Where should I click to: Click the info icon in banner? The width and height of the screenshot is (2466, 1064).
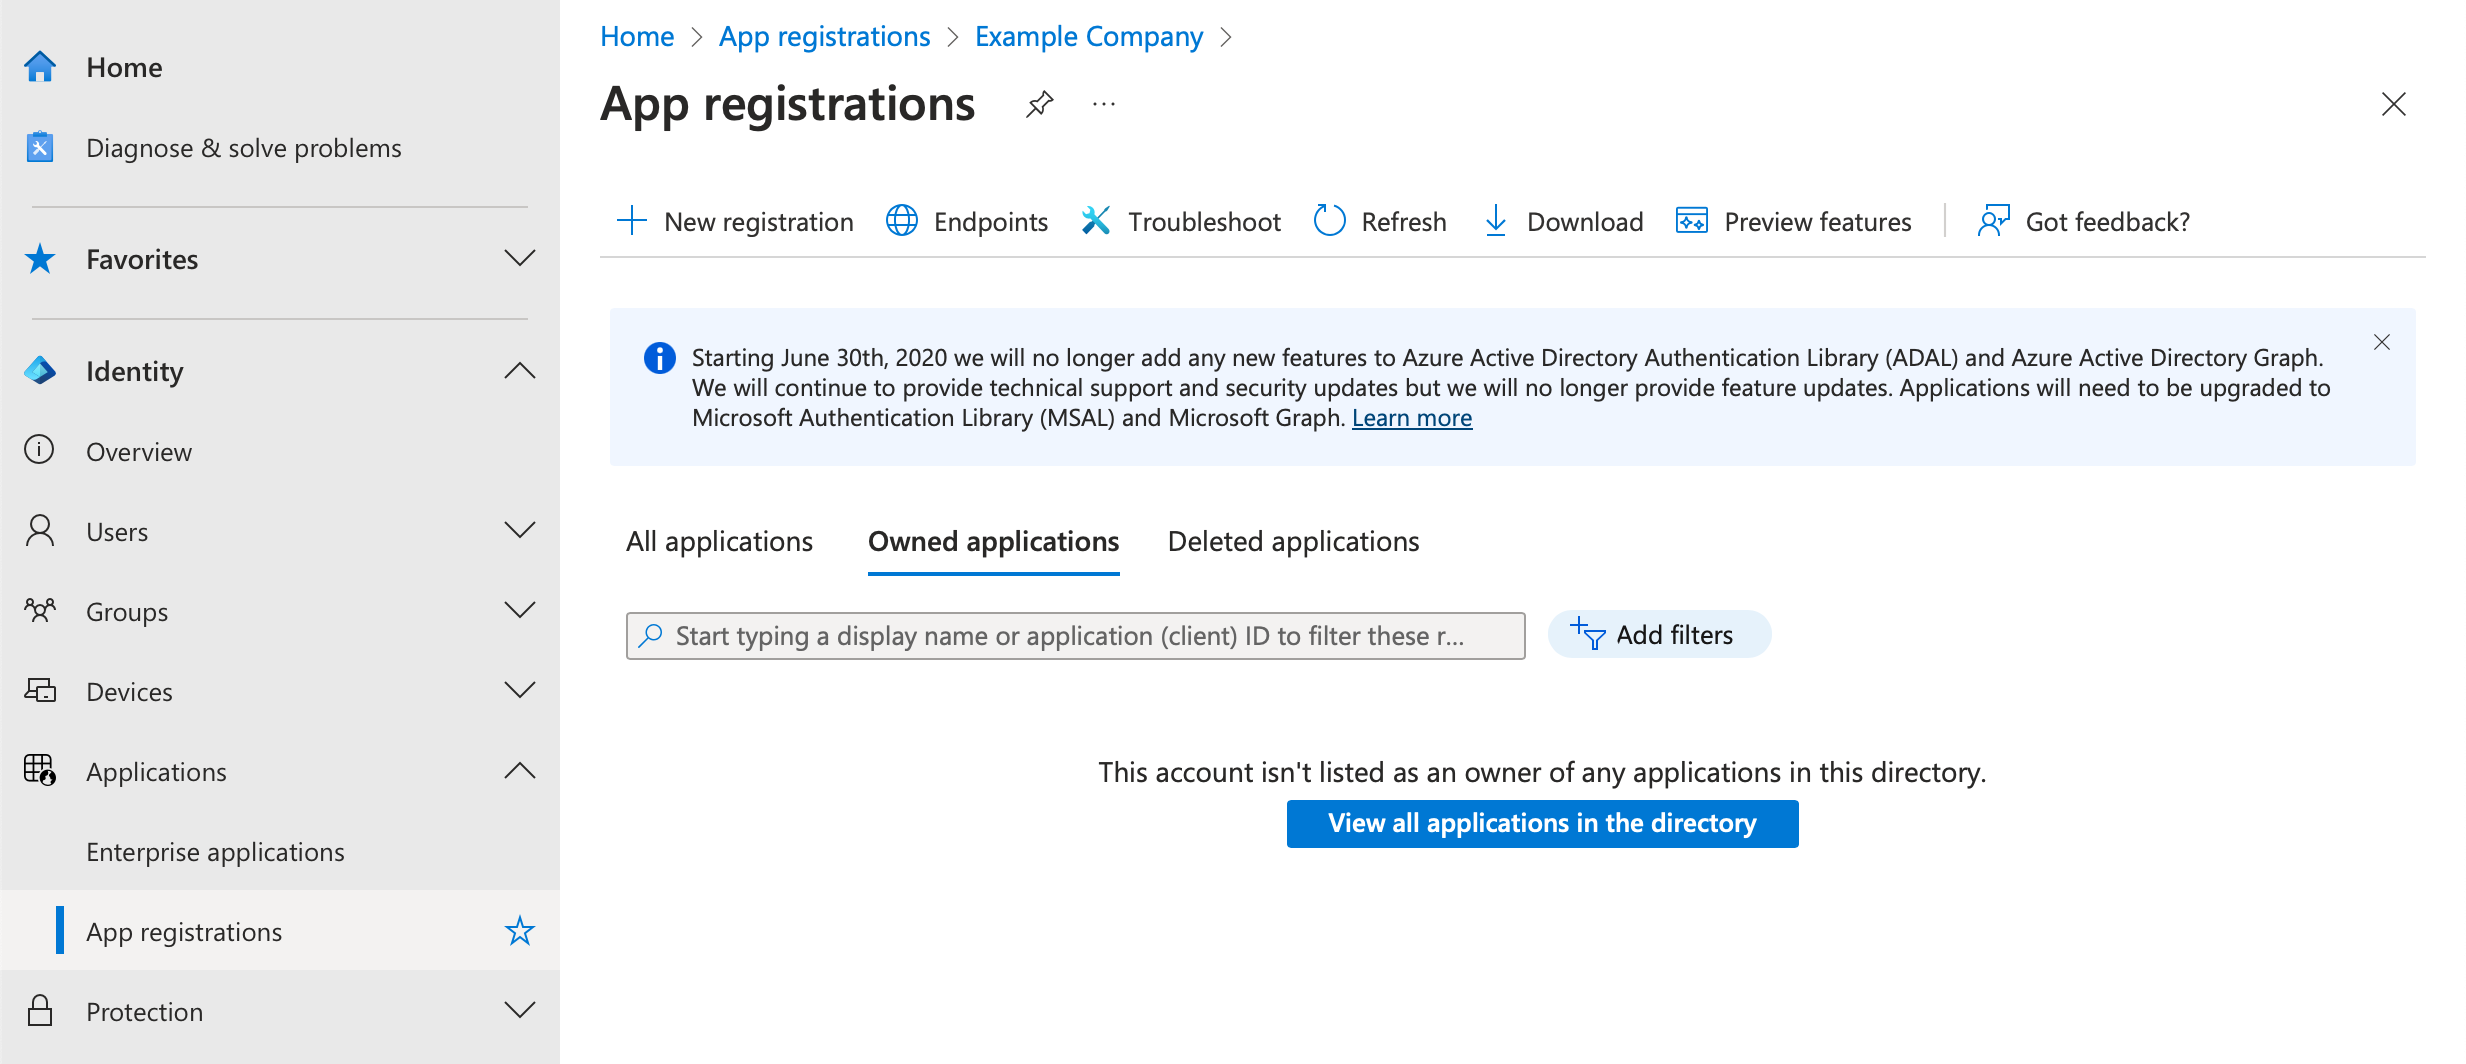click(x=659, y=358)
